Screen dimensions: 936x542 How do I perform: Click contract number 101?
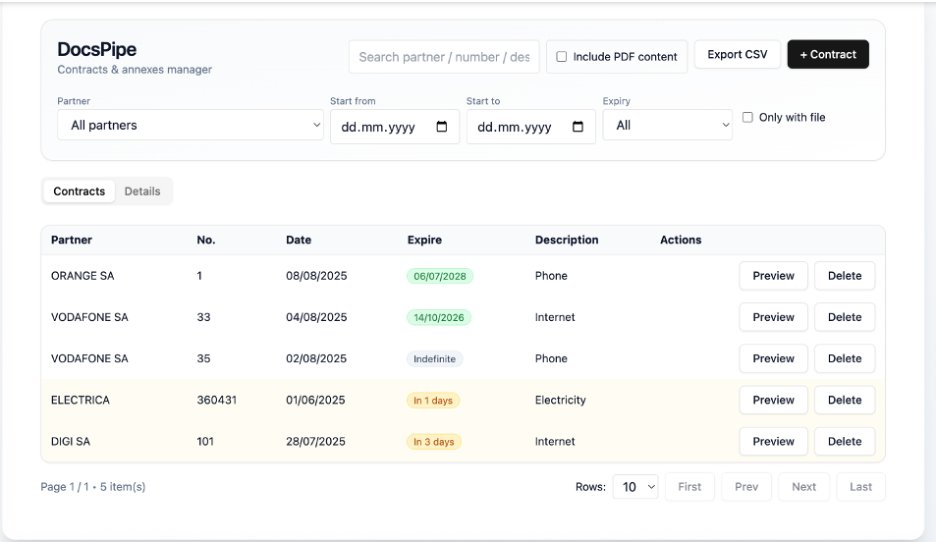pyautogui.click(x=205, y=441)
